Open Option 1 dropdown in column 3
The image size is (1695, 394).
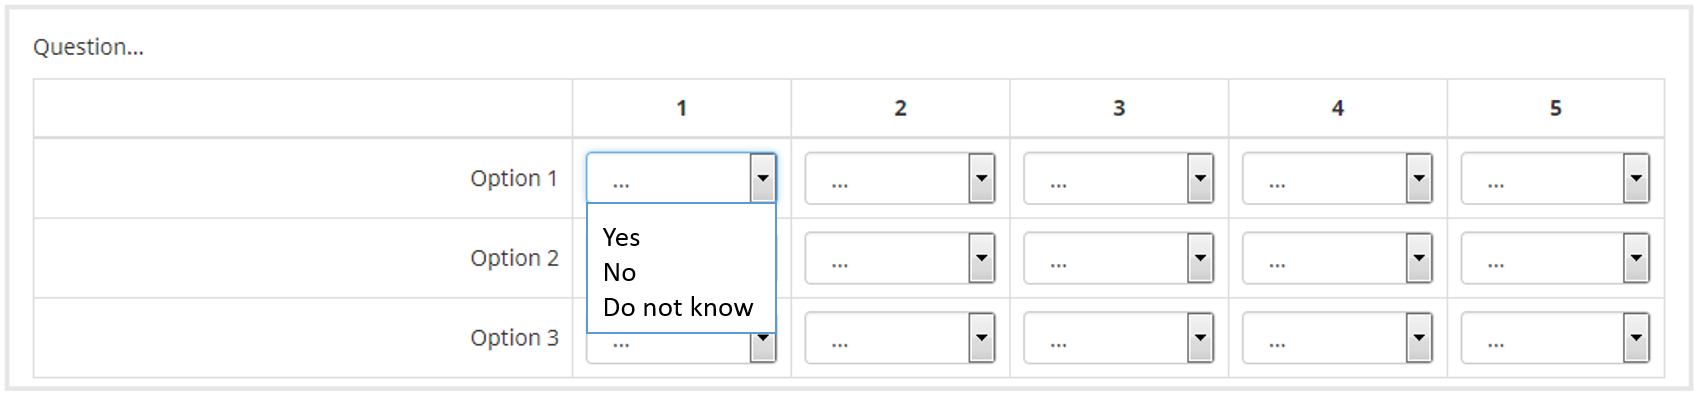point(1119,178)
